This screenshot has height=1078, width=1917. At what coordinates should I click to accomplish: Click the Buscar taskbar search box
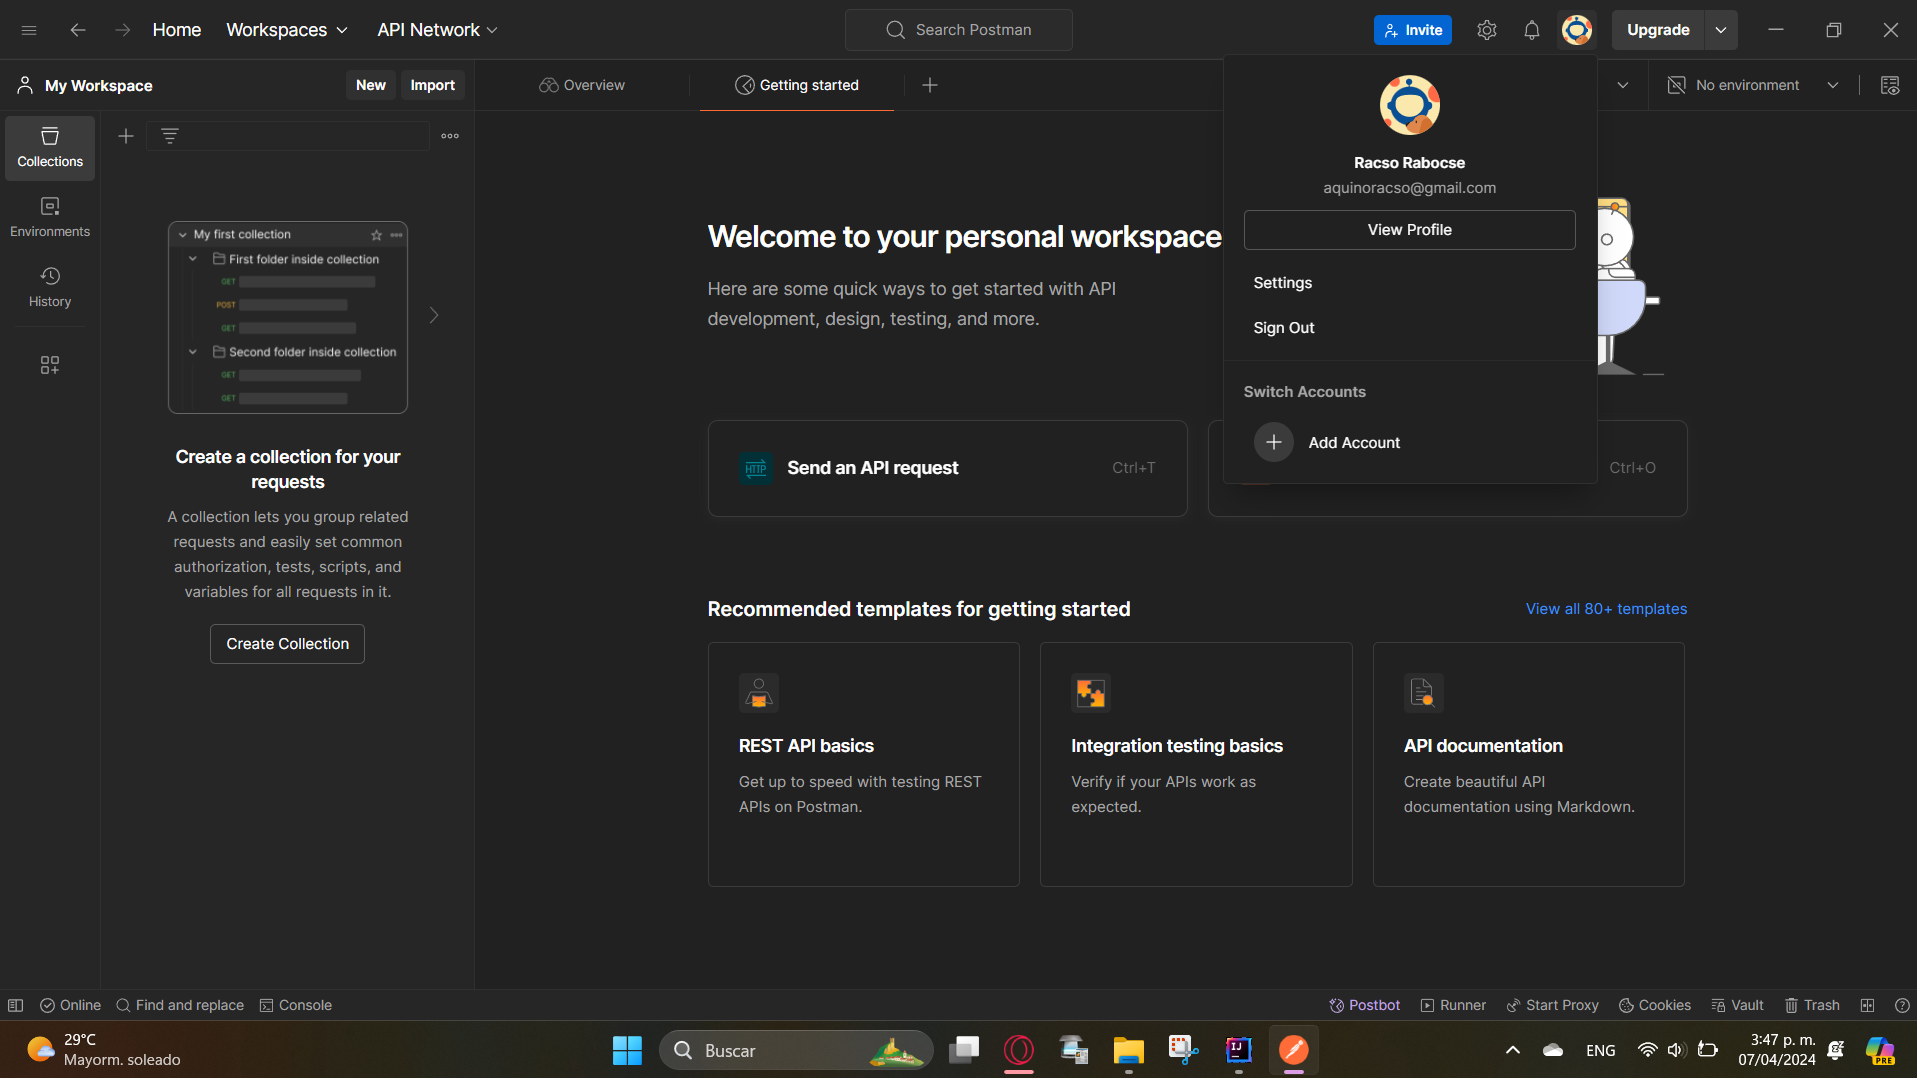pyautogui.click(x=796, y=1050)
